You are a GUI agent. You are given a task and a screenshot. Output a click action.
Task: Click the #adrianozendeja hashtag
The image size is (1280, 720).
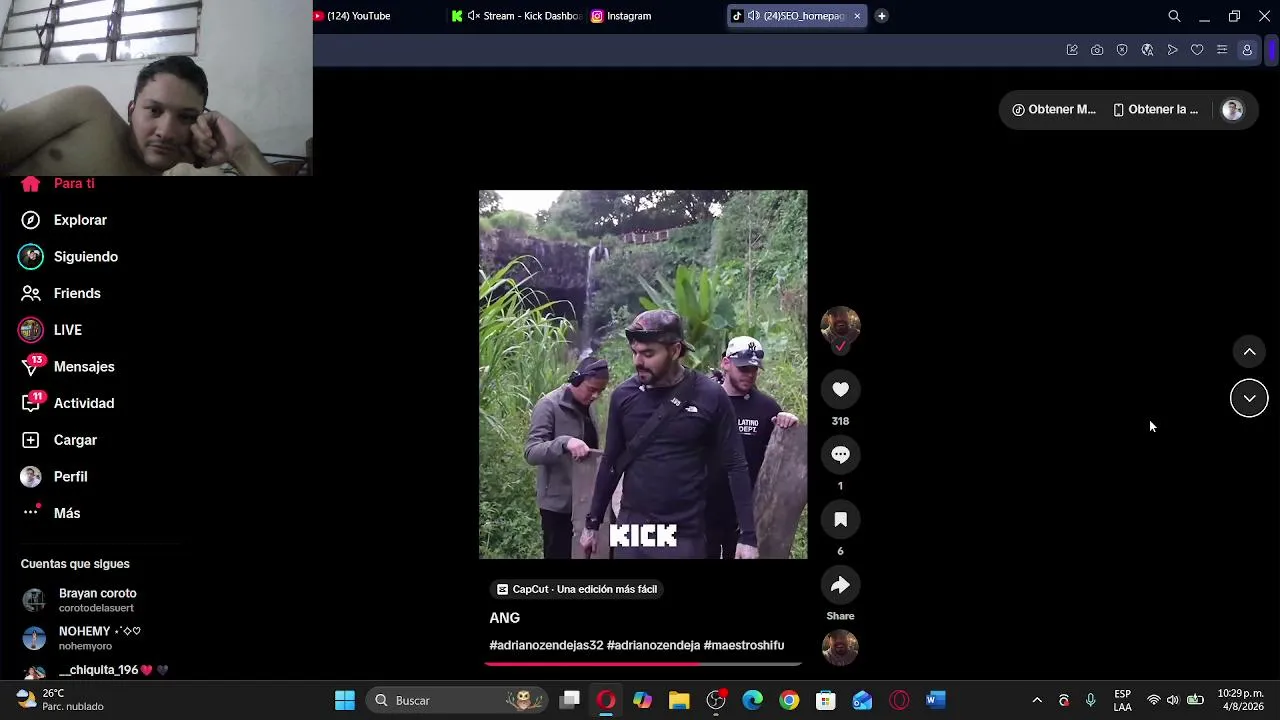[x=654, y=646]
